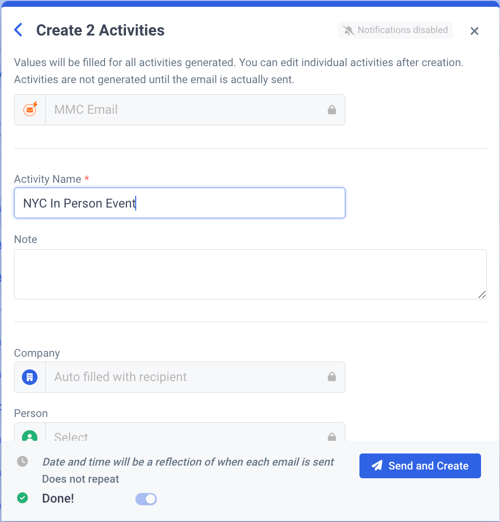
Task: Open the Company auto-filled field
Action: [x=180, y=377]
